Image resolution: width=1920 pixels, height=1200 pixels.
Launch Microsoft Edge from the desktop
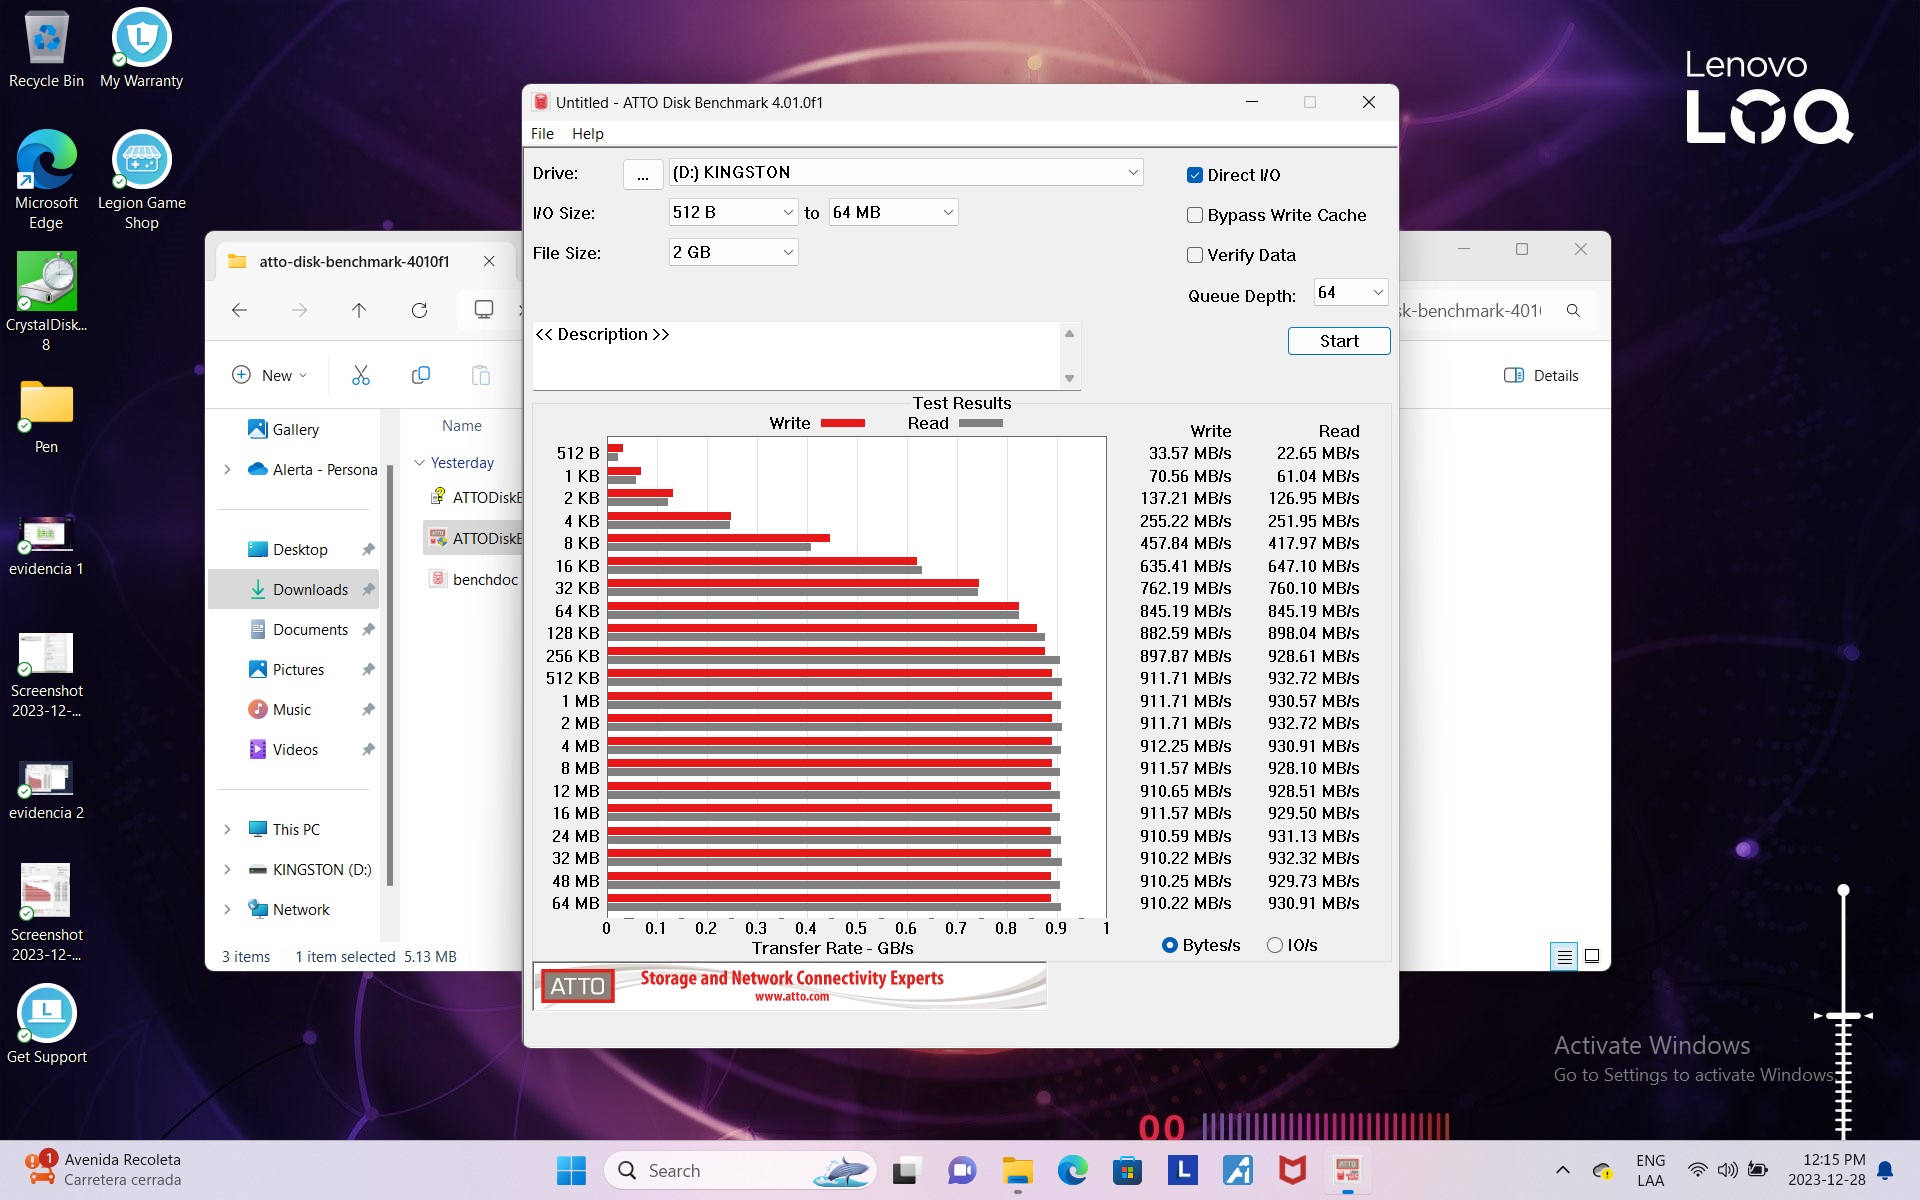pos(46,180)
